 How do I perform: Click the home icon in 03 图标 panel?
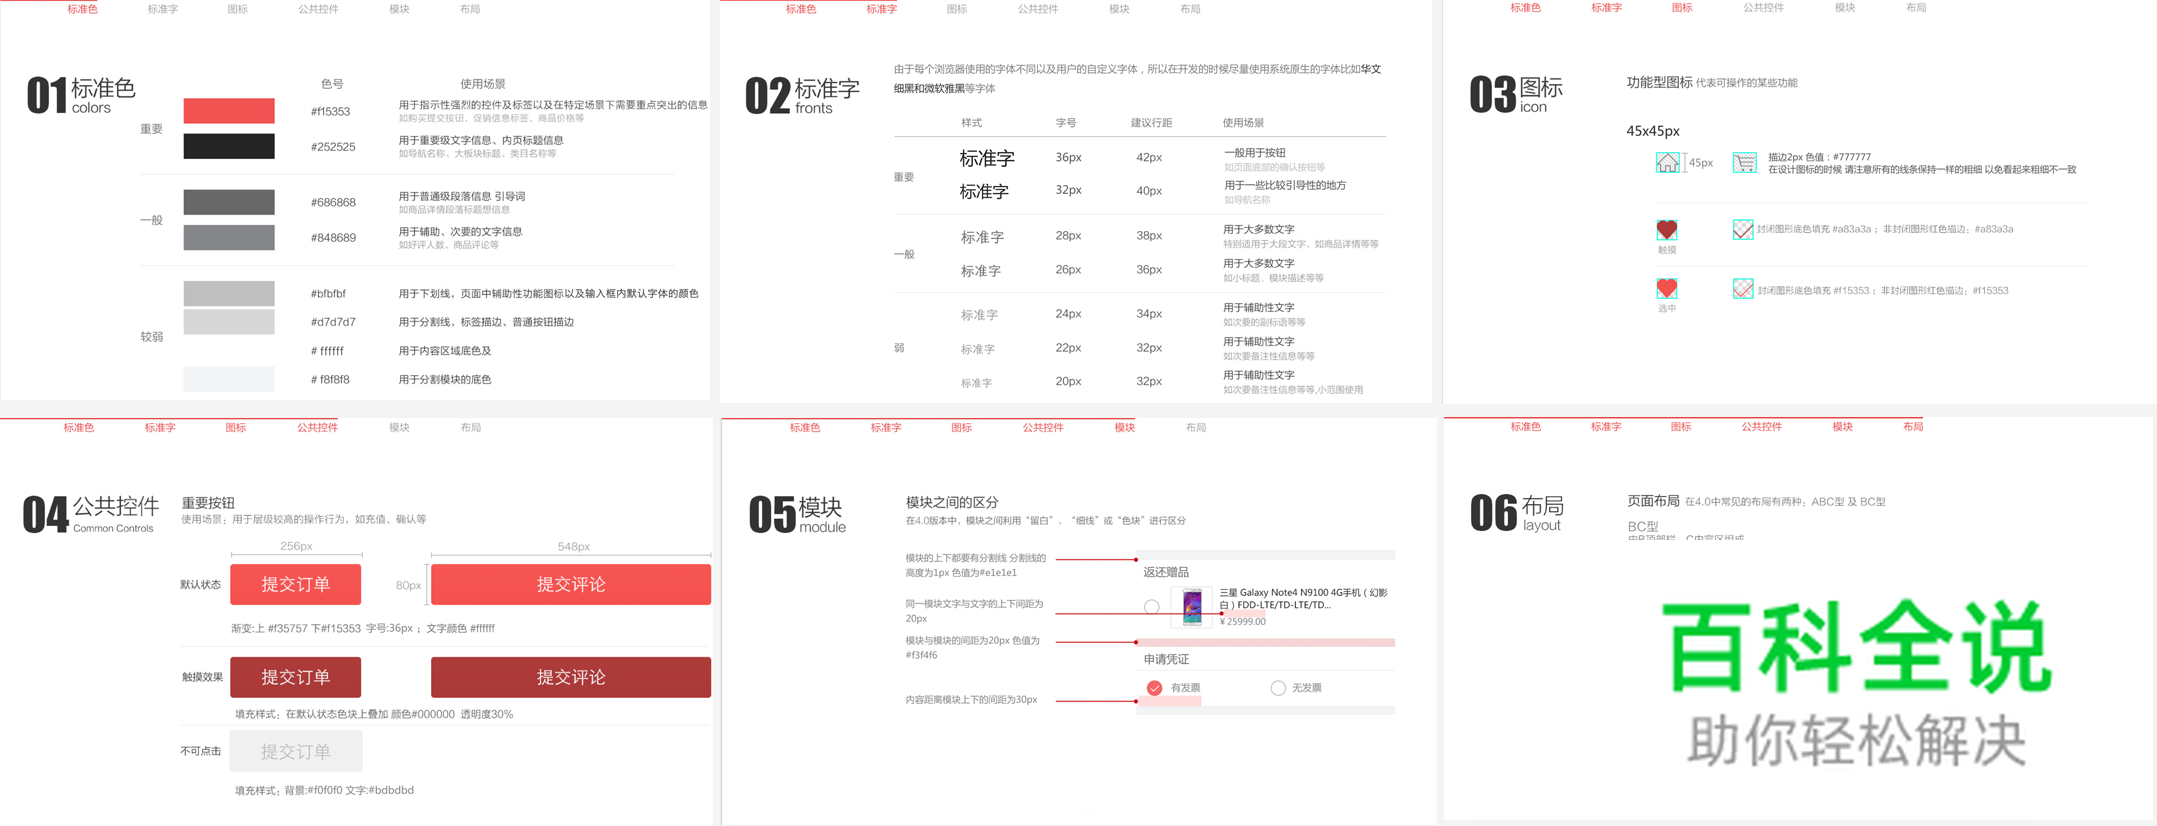pyautogui.click(x=1667, y=162)
